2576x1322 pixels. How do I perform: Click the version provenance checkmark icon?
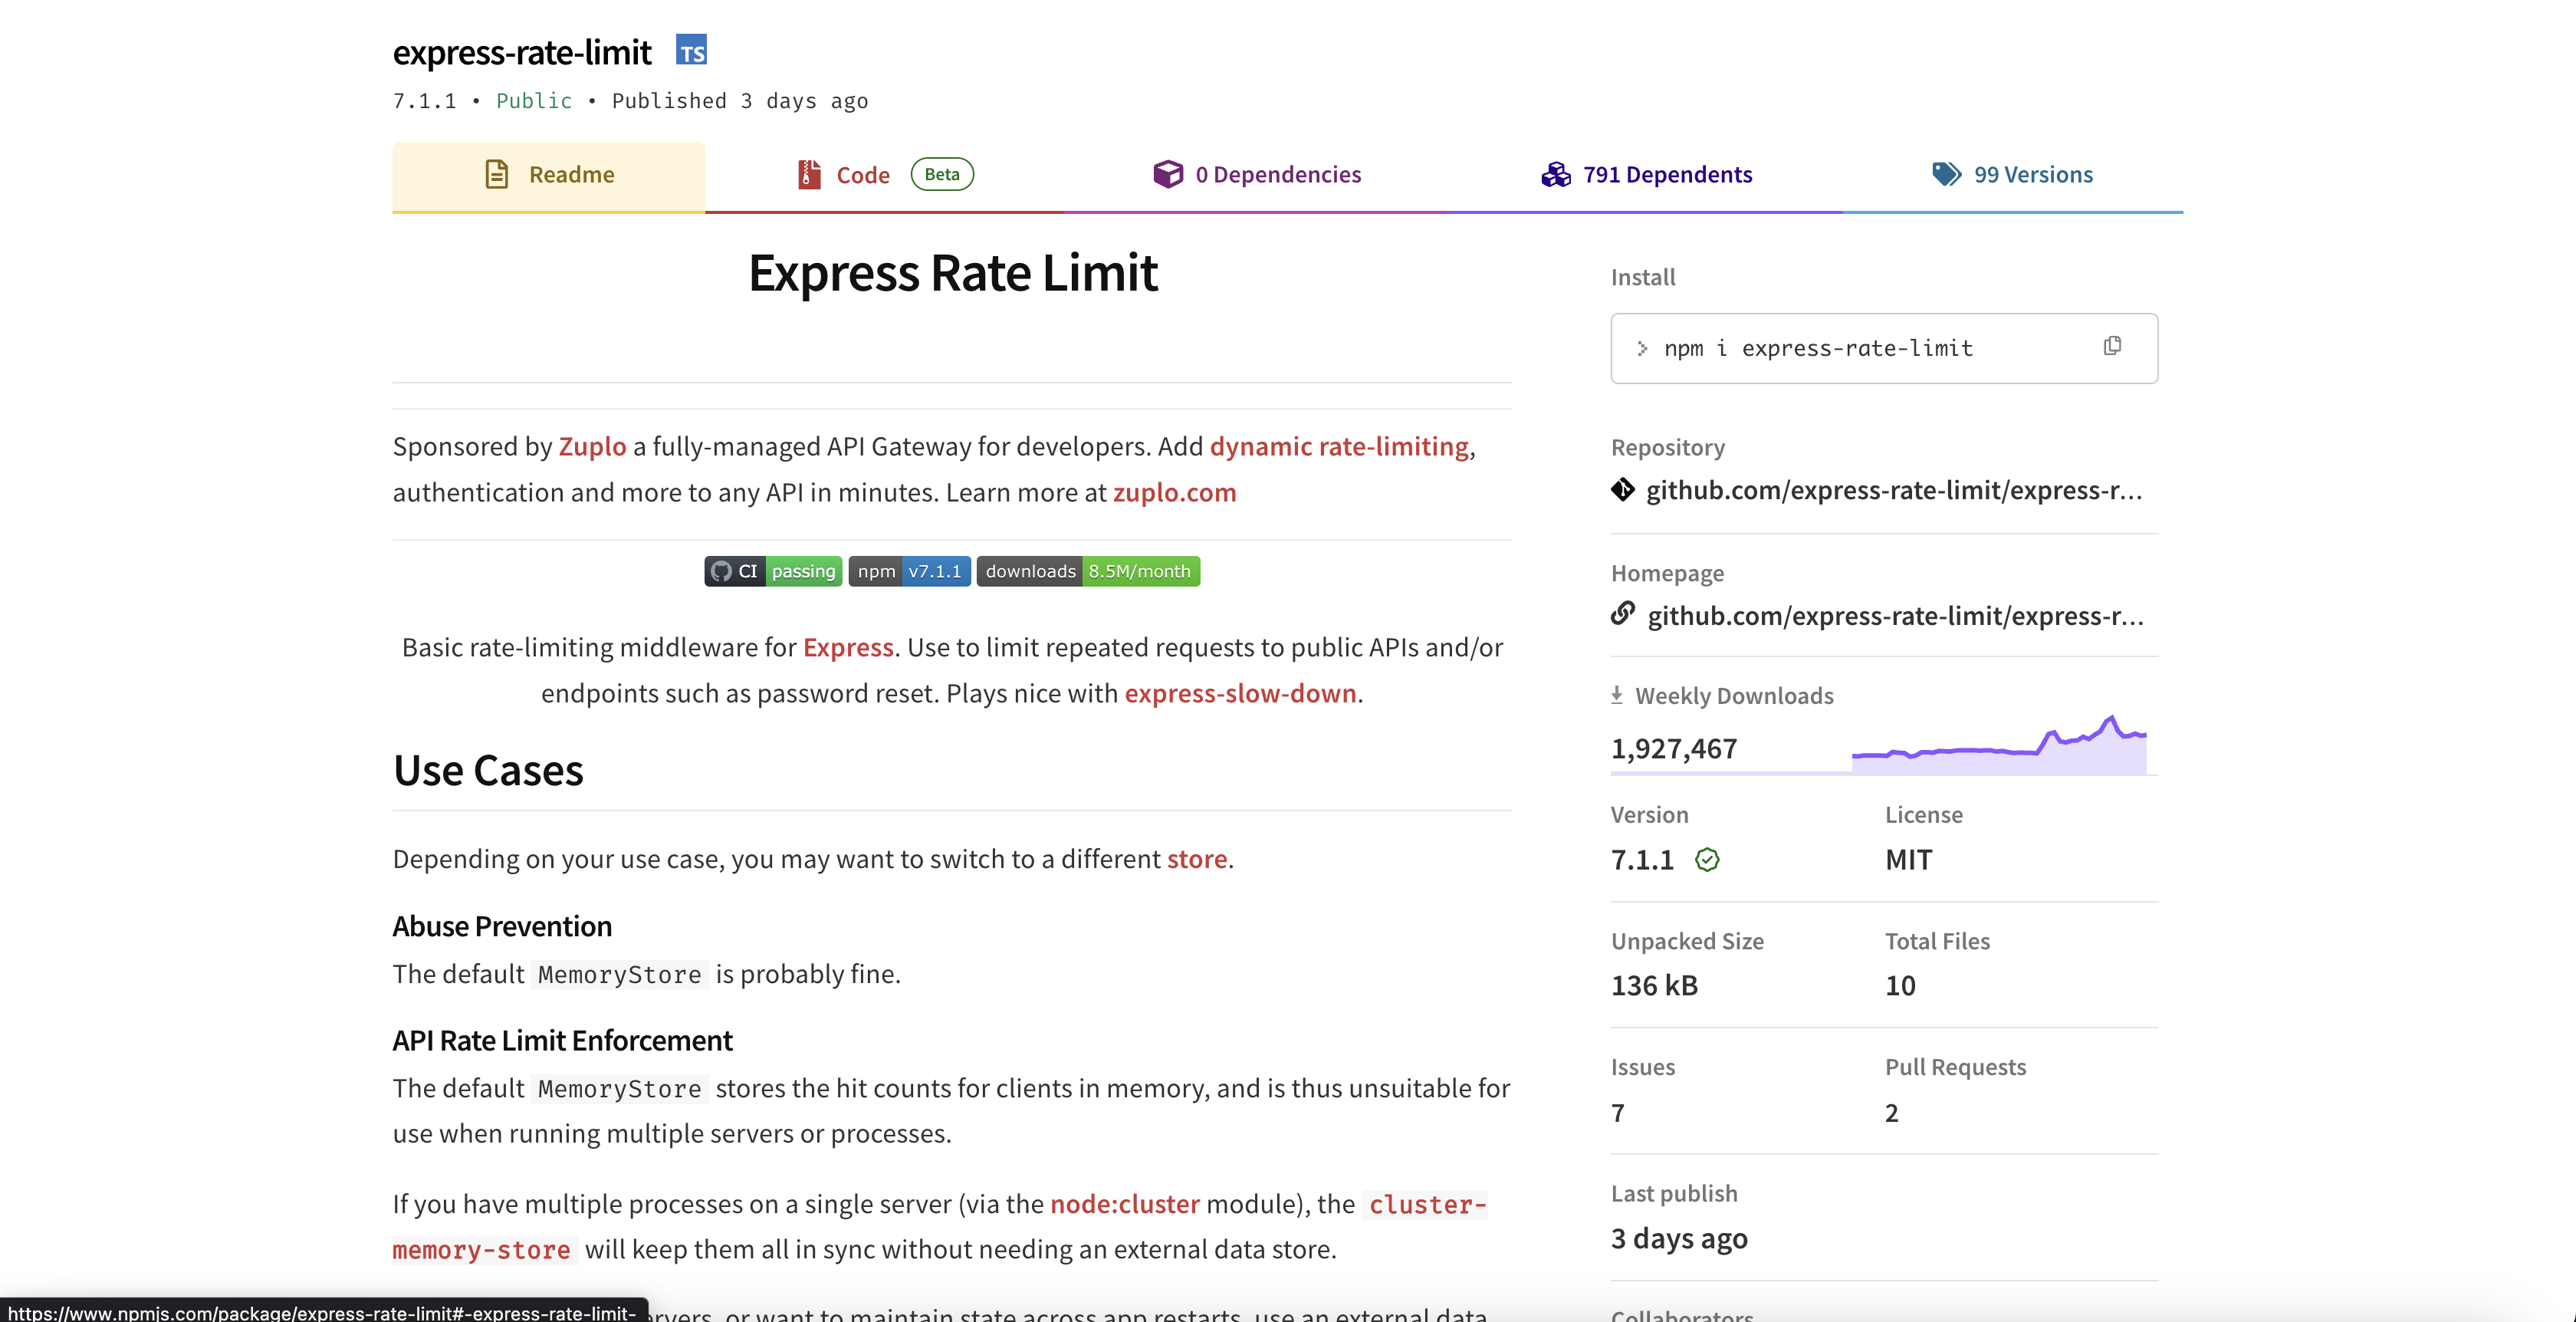click(x=1707, y=860)
